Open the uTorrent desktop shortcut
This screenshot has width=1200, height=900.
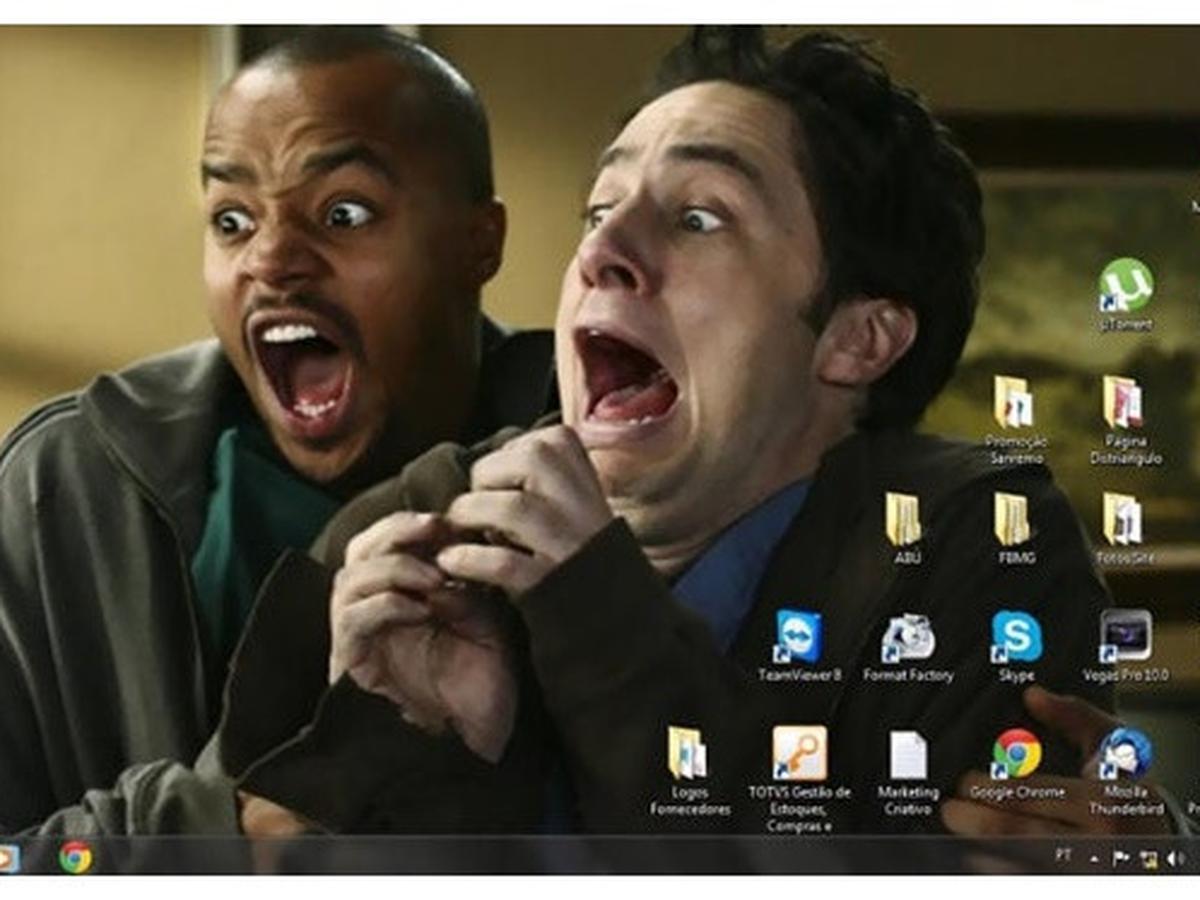tap(1126, 295)
